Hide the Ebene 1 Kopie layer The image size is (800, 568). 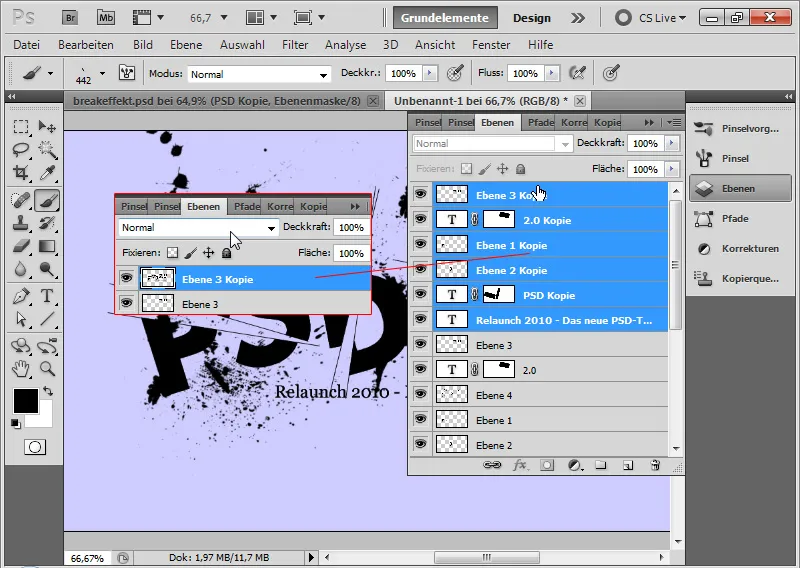(420, 244)
